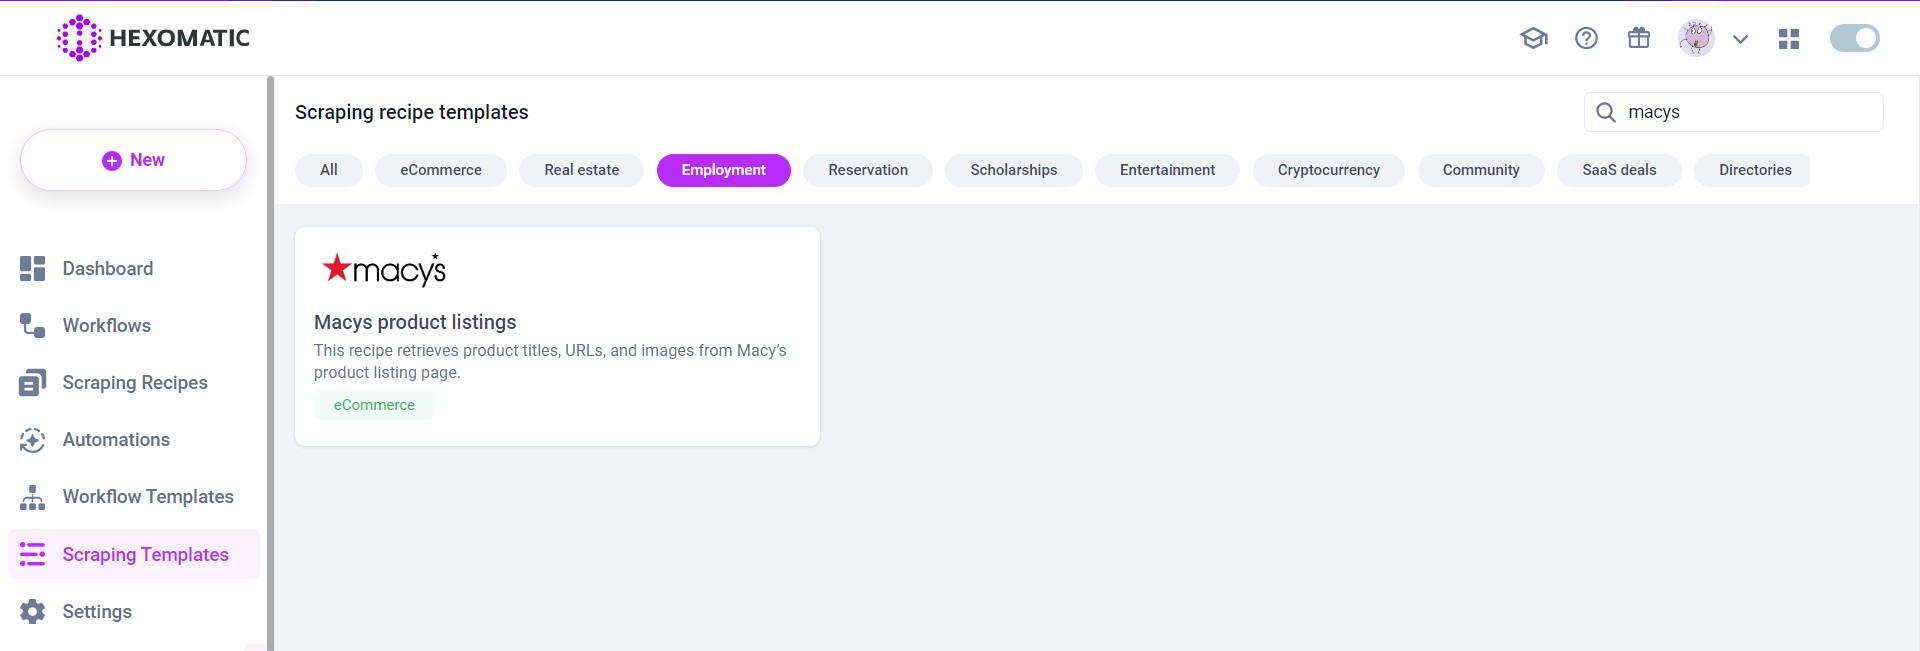This screenshot has height=651, width=1920.
Task: Click the New button
Action: 133,160
